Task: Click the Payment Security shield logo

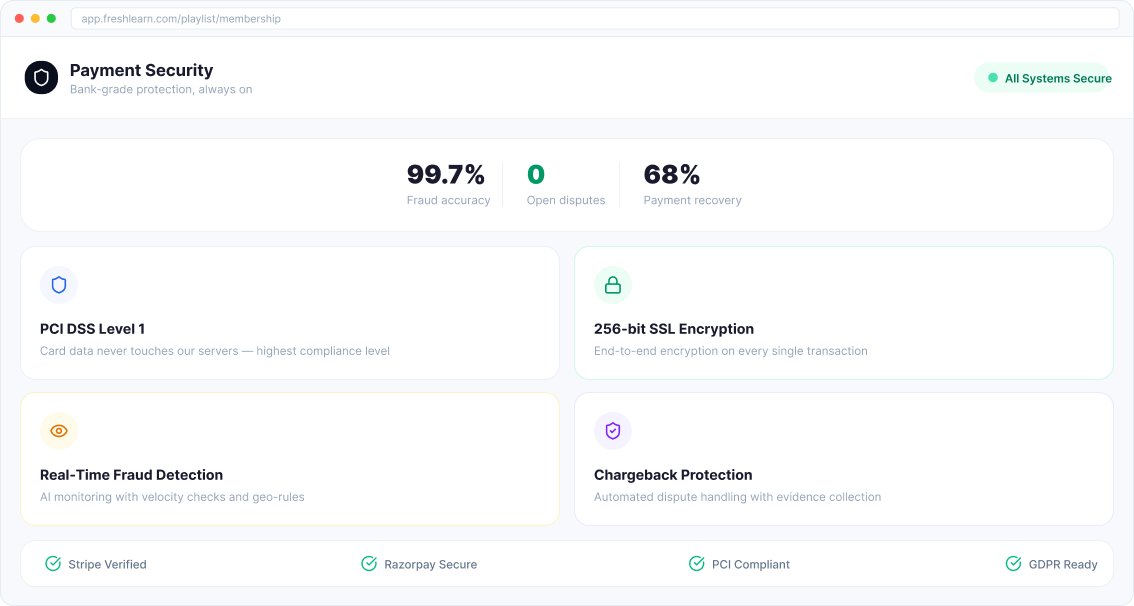Action: pos(41,77)
